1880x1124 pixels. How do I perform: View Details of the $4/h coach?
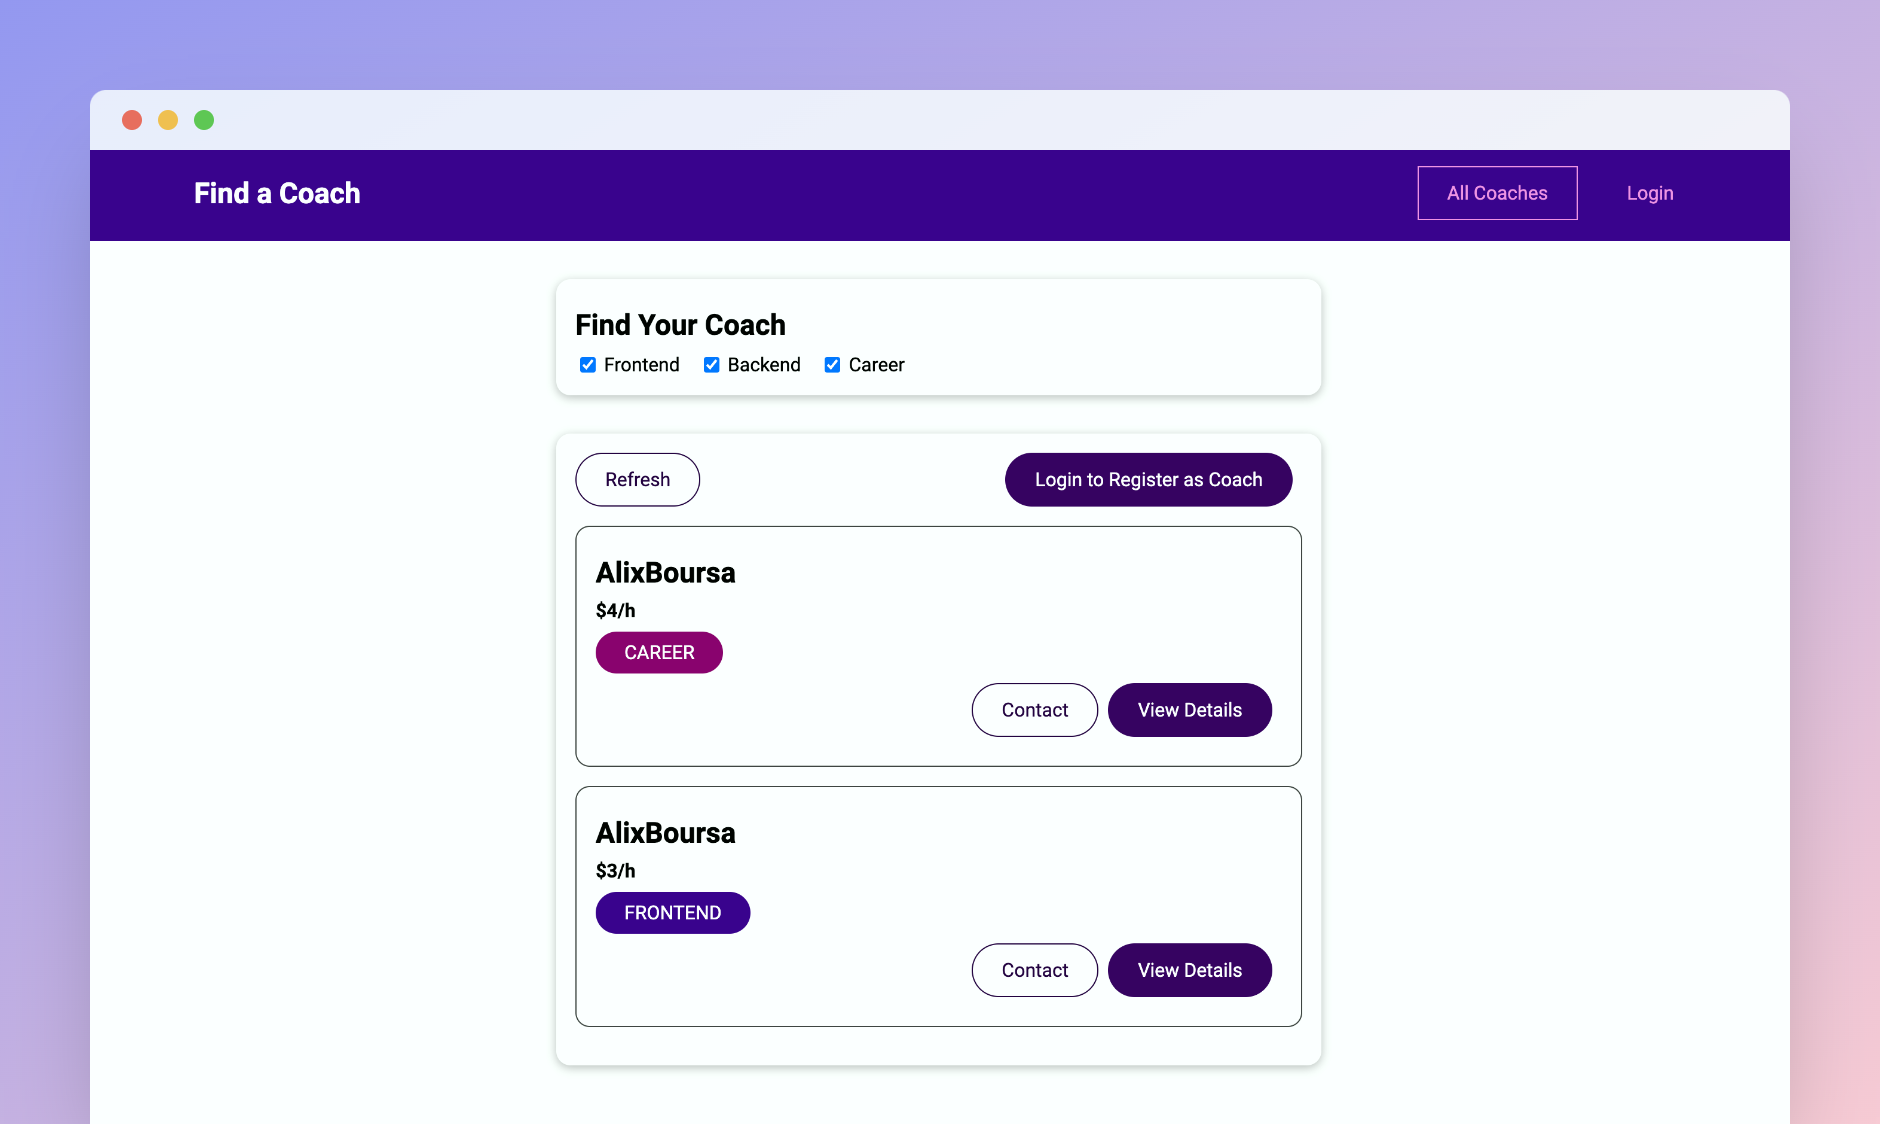1190,710
